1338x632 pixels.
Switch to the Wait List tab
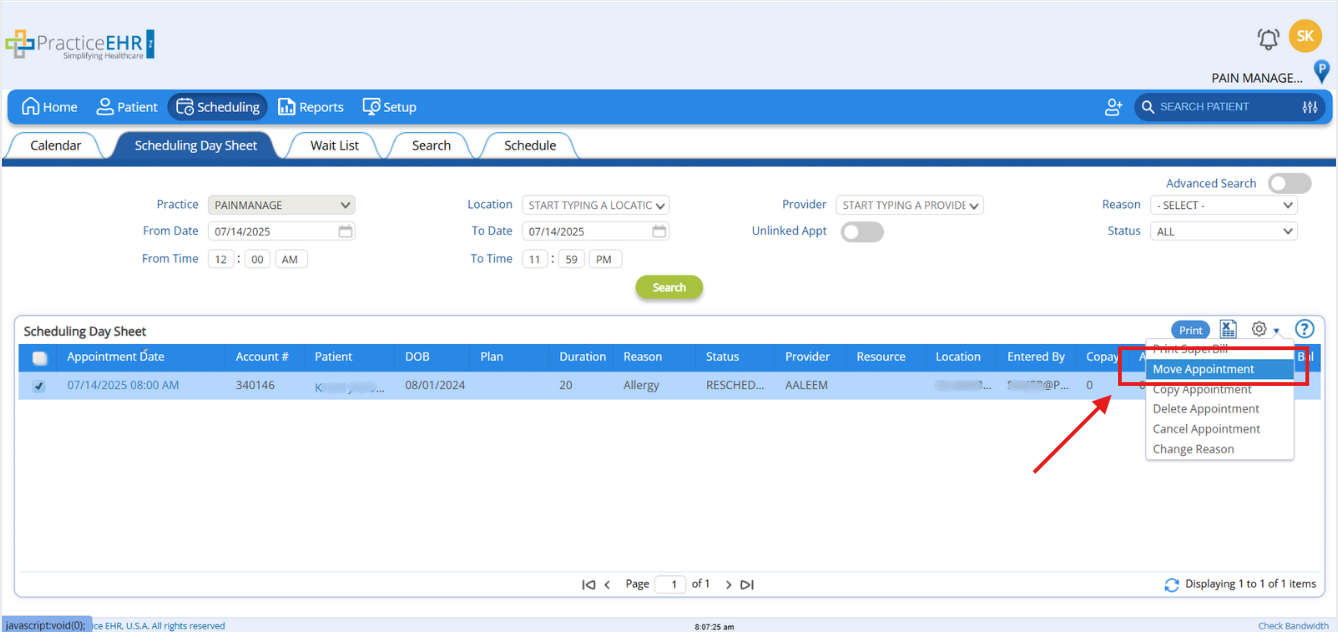(334, 146)
